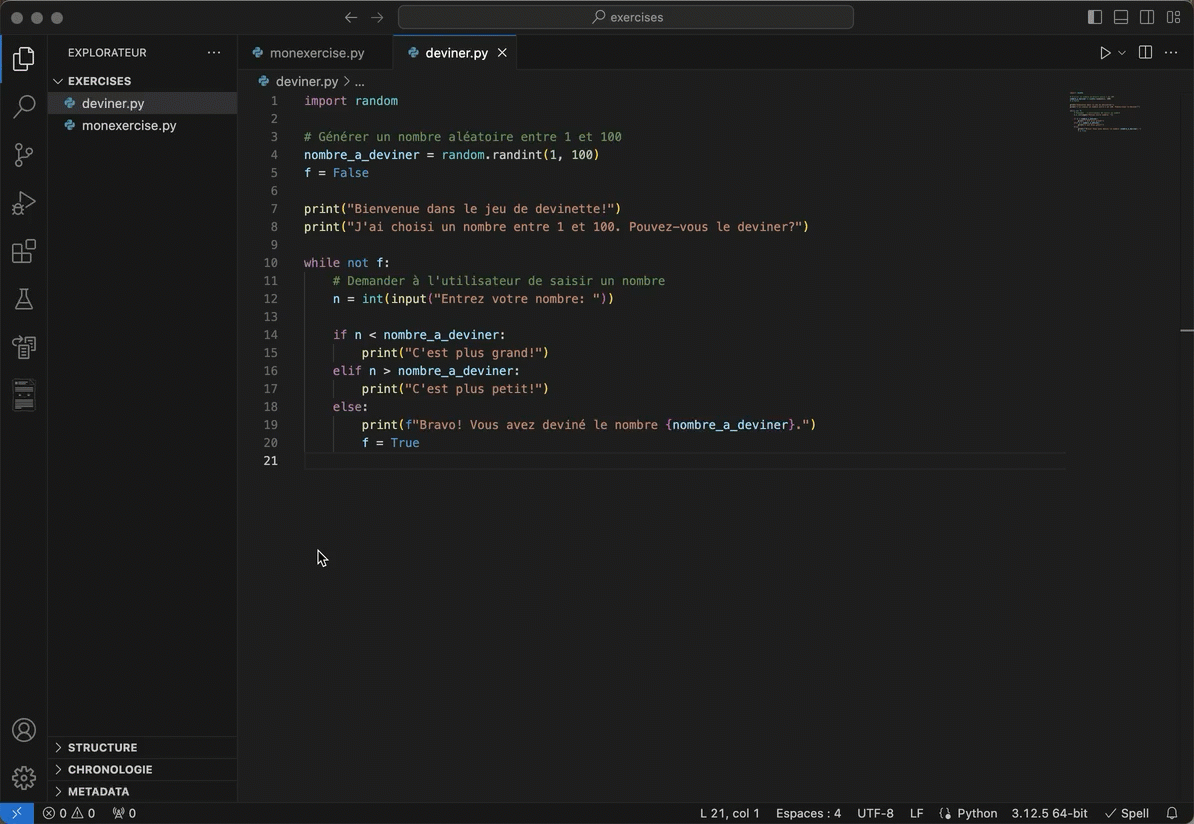Expand the CHRONOLOGIE section

pyautogui.click(x=142, y=769)
